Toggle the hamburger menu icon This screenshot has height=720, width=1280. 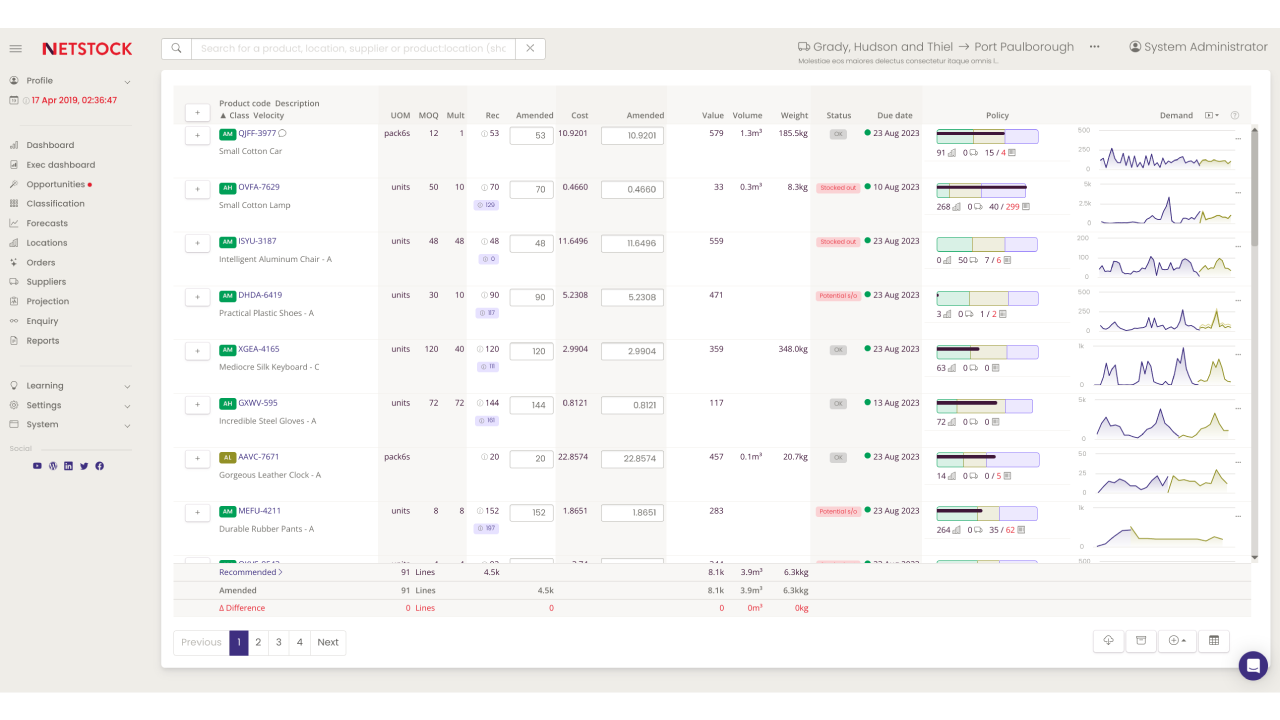(16, 49)
